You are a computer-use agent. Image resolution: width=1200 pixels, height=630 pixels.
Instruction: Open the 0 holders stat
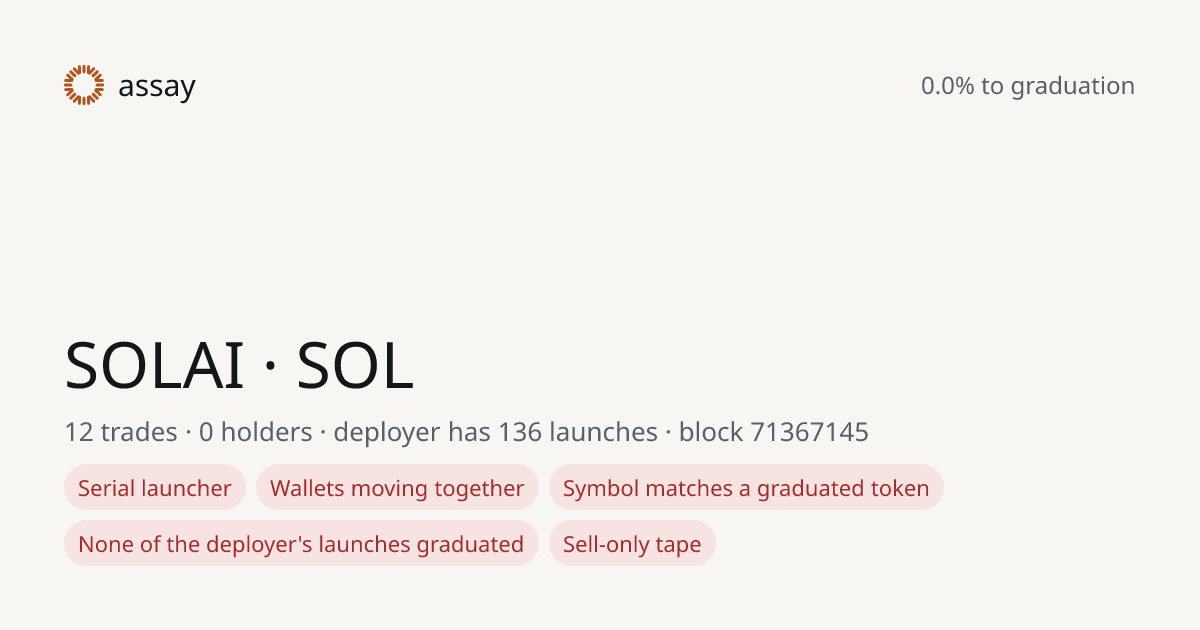256,432
